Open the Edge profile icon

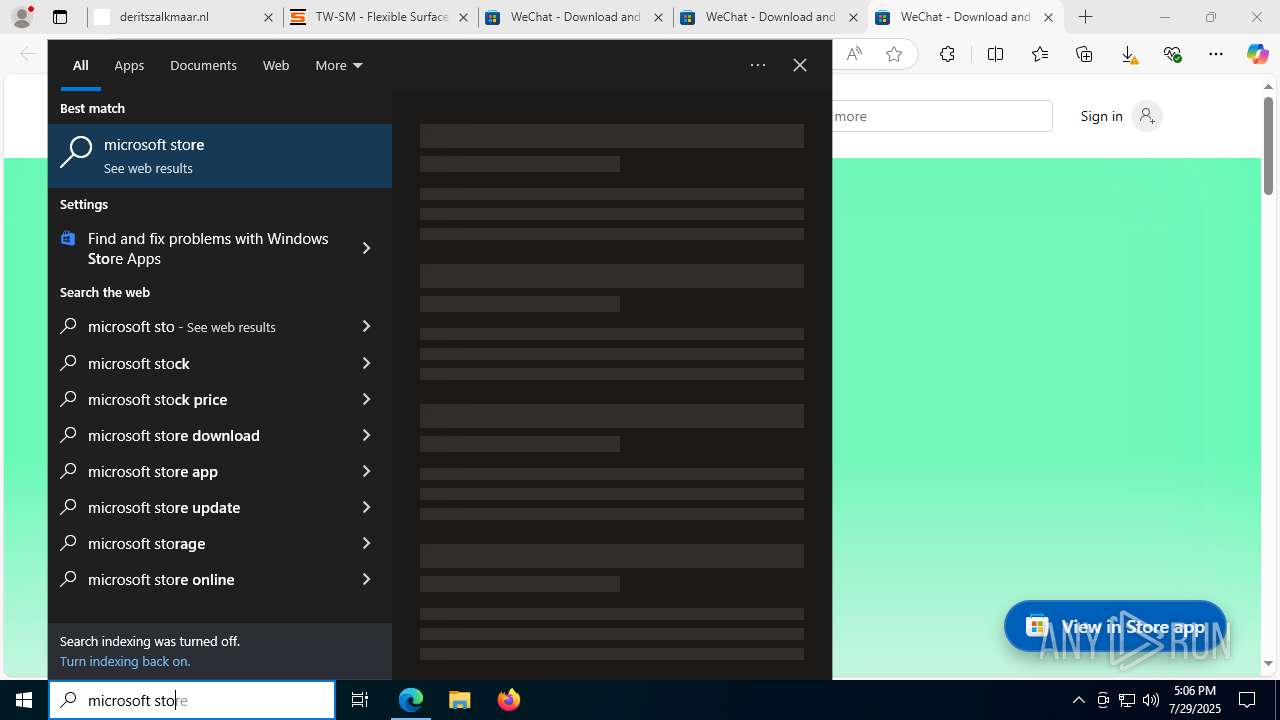point(21,17)
